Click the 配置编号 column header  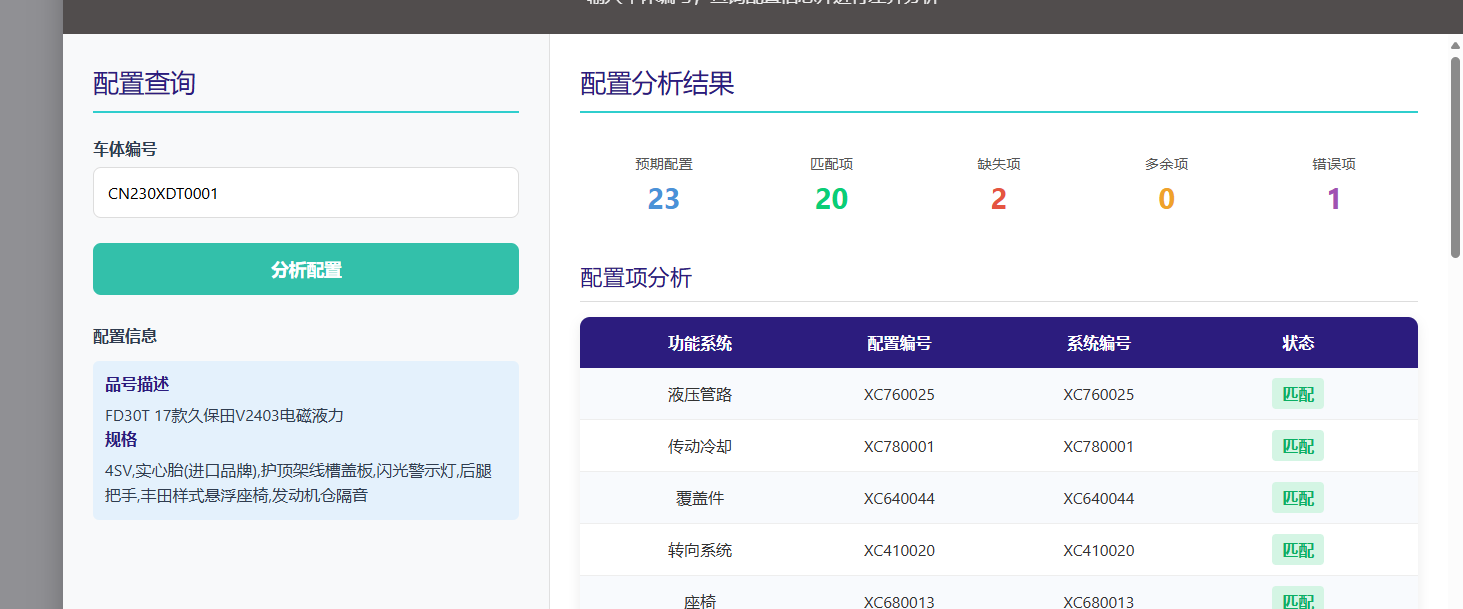click(899, 343)
